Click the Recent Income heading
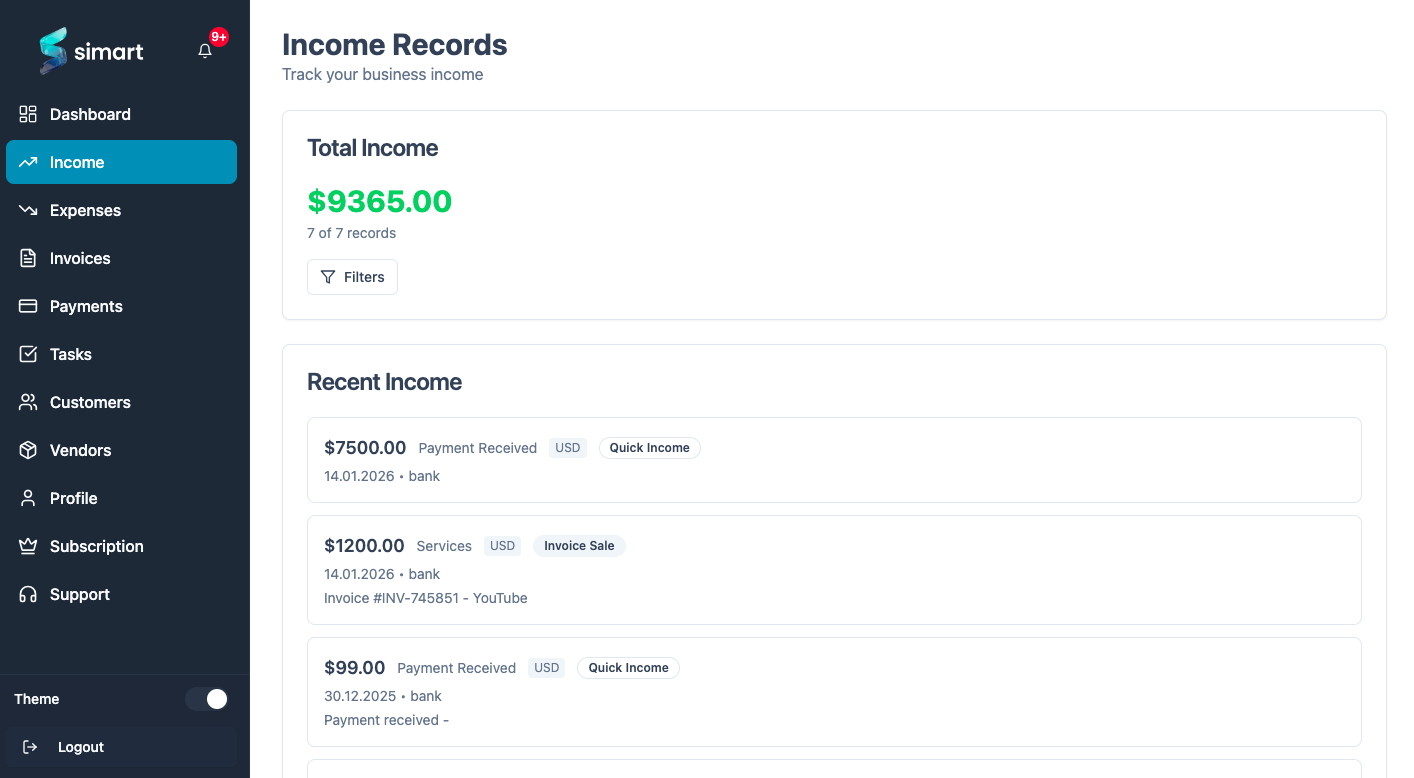The width and height of the screenshot is (1414, 778). 385,382
